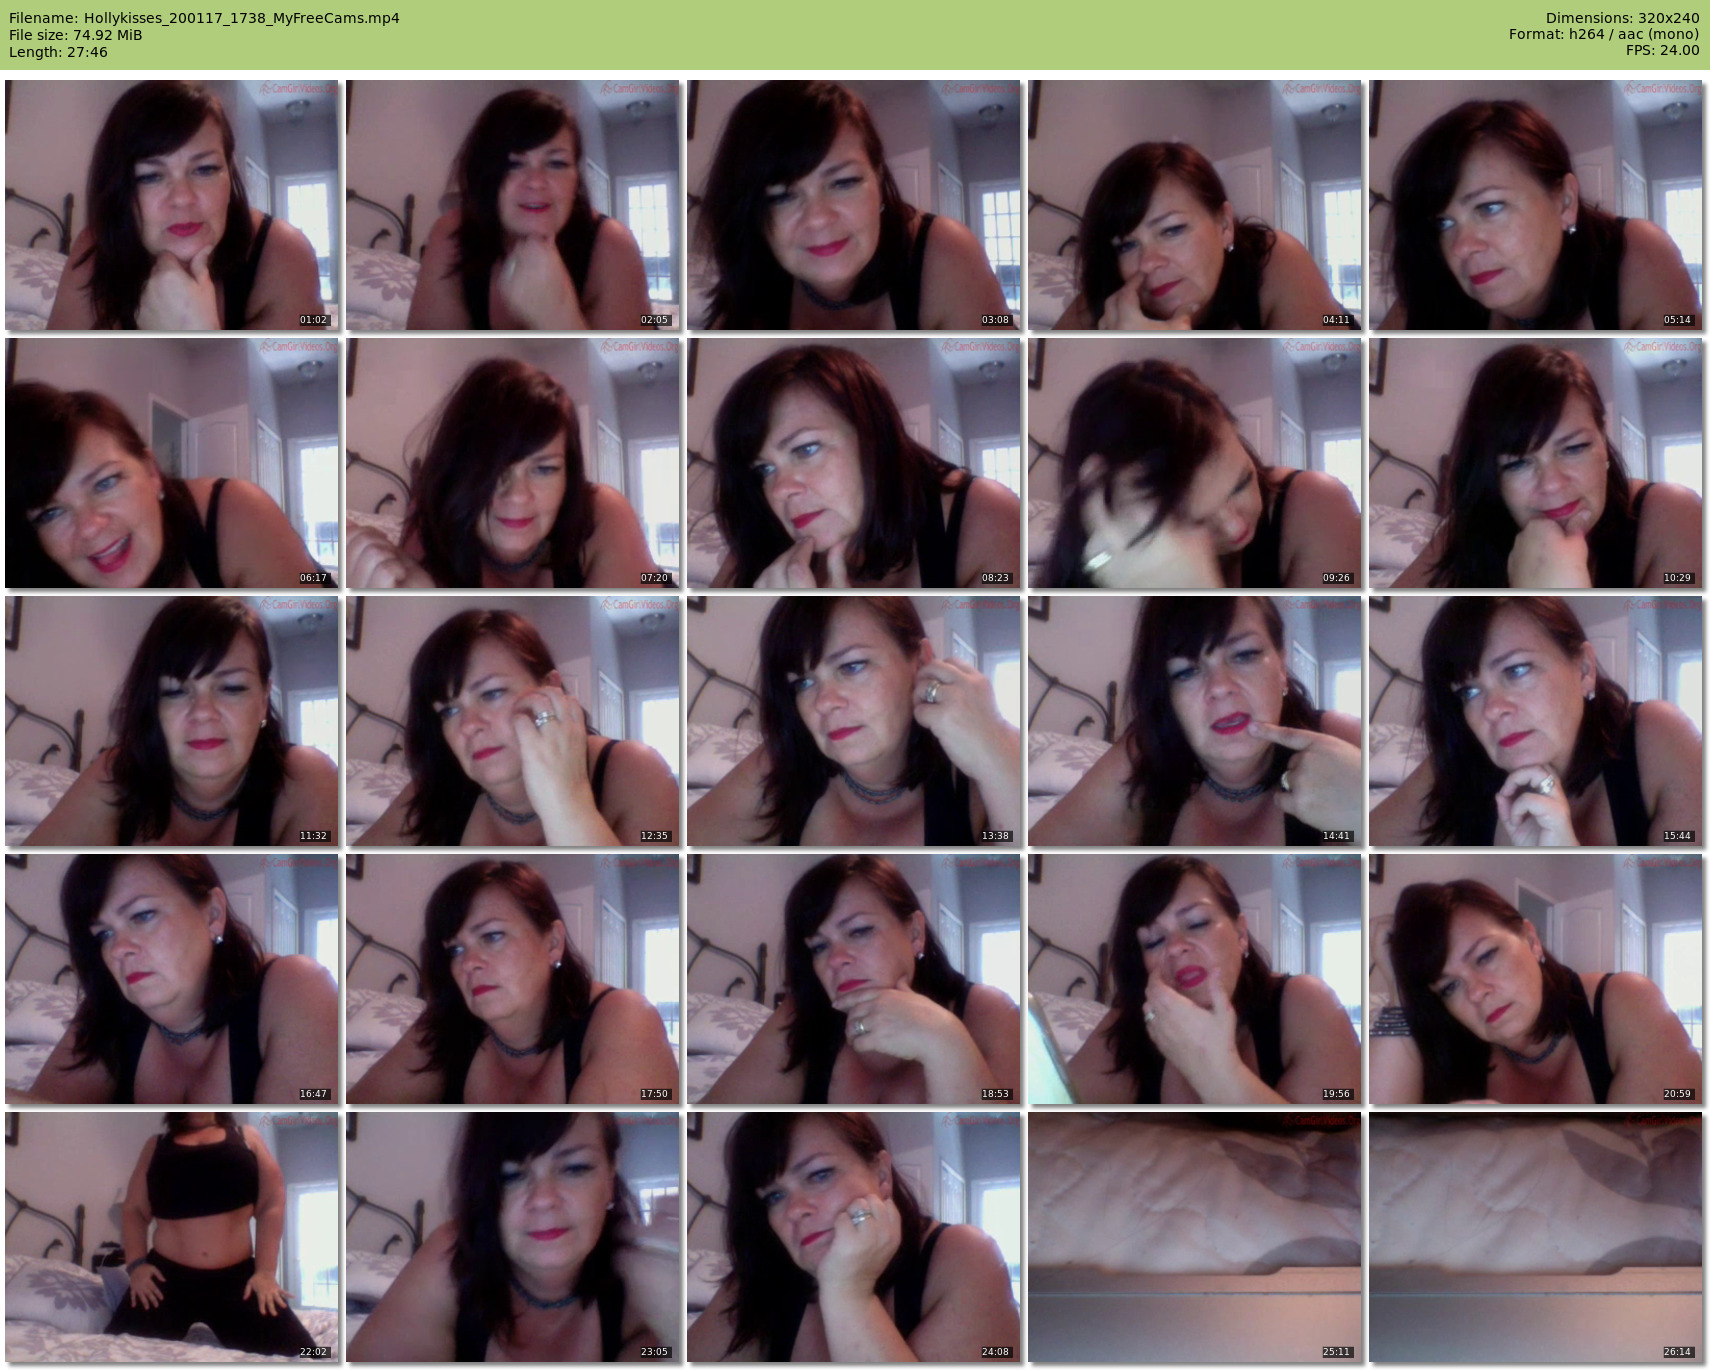1710x1370 pixels.
Task: Open the thumbnail stamped 01:02
Action: click(172, 205)
